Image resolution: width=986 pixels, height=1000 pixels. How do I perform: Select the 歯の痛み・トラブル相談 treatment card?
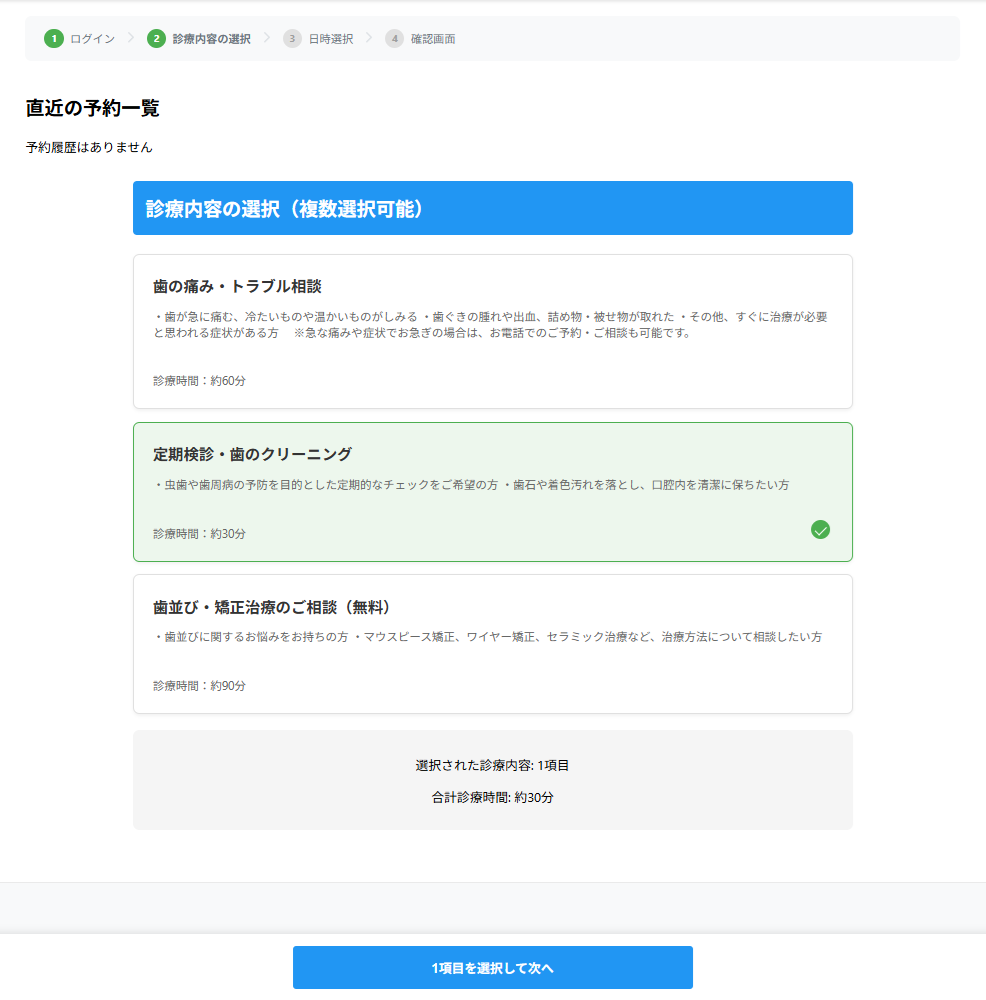[492, 331]
